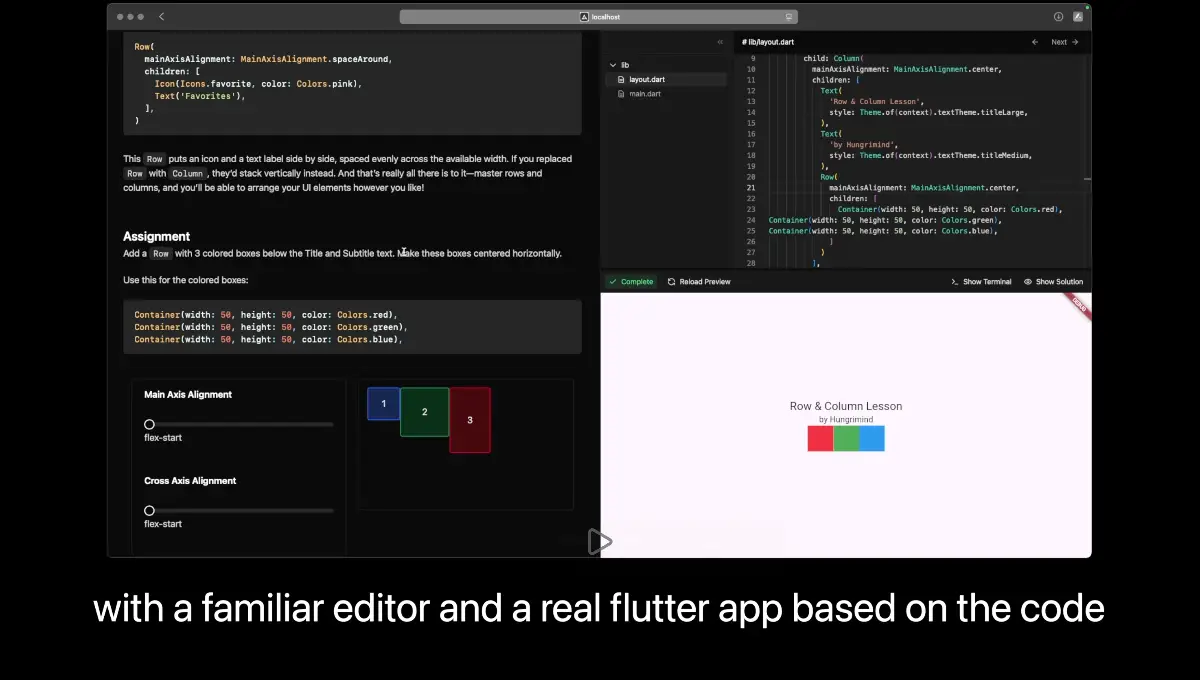This screenshot has height=680, width=1200.
Task: Collapse the lib folder
Action: (614, 65)
